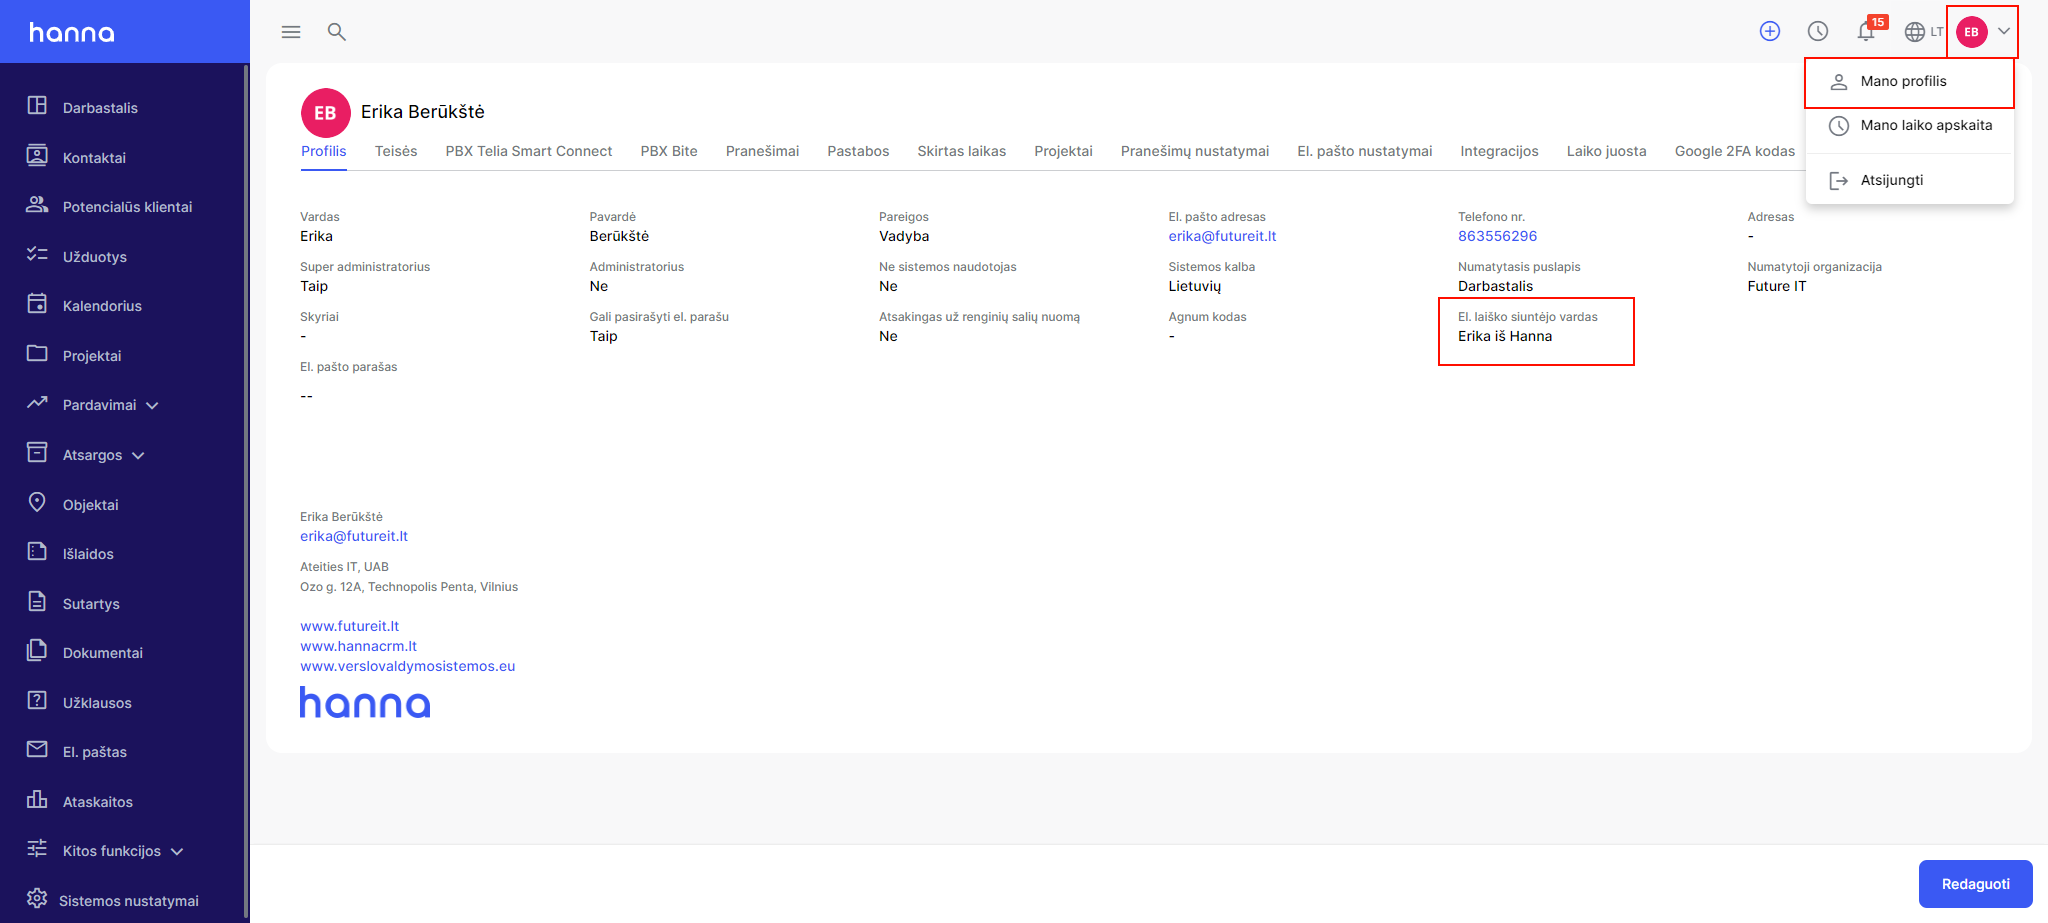Open the Darbastalis dashboard icon
The image size is (2048, 923).
coord(37,106)
